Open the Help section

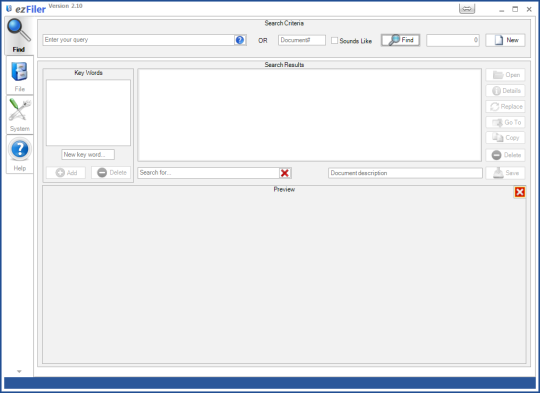pyautogui.click(x=20, y=154)
